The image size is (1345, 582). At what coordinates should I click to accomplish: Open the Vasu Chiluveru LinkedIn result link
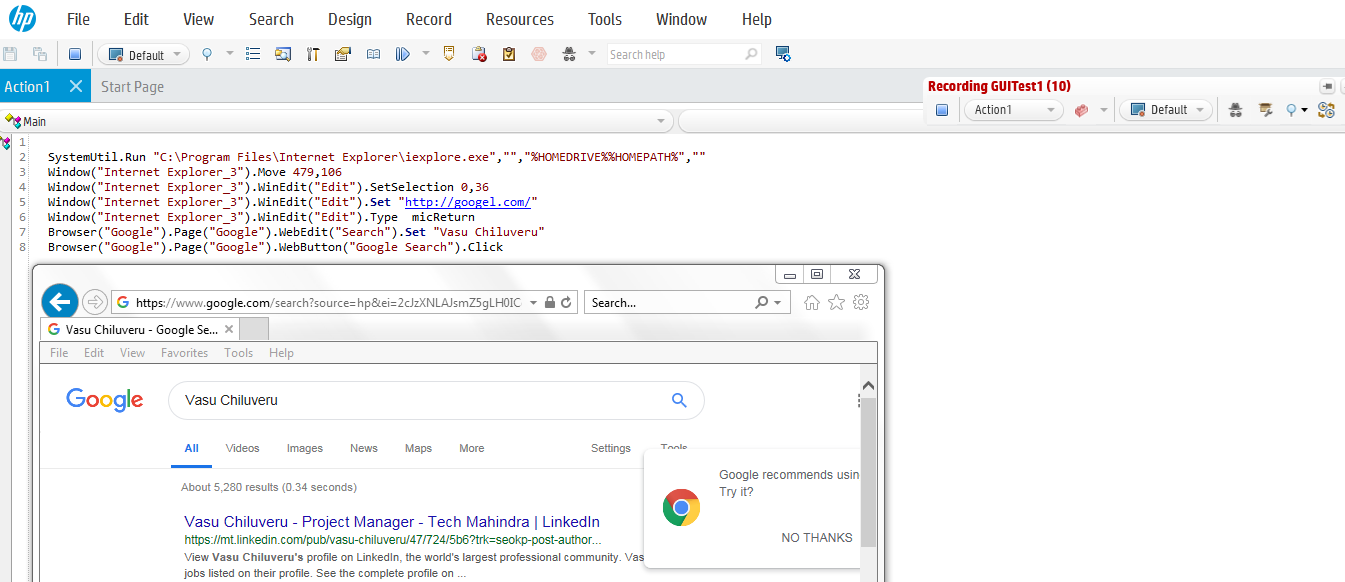pos(391,521)
